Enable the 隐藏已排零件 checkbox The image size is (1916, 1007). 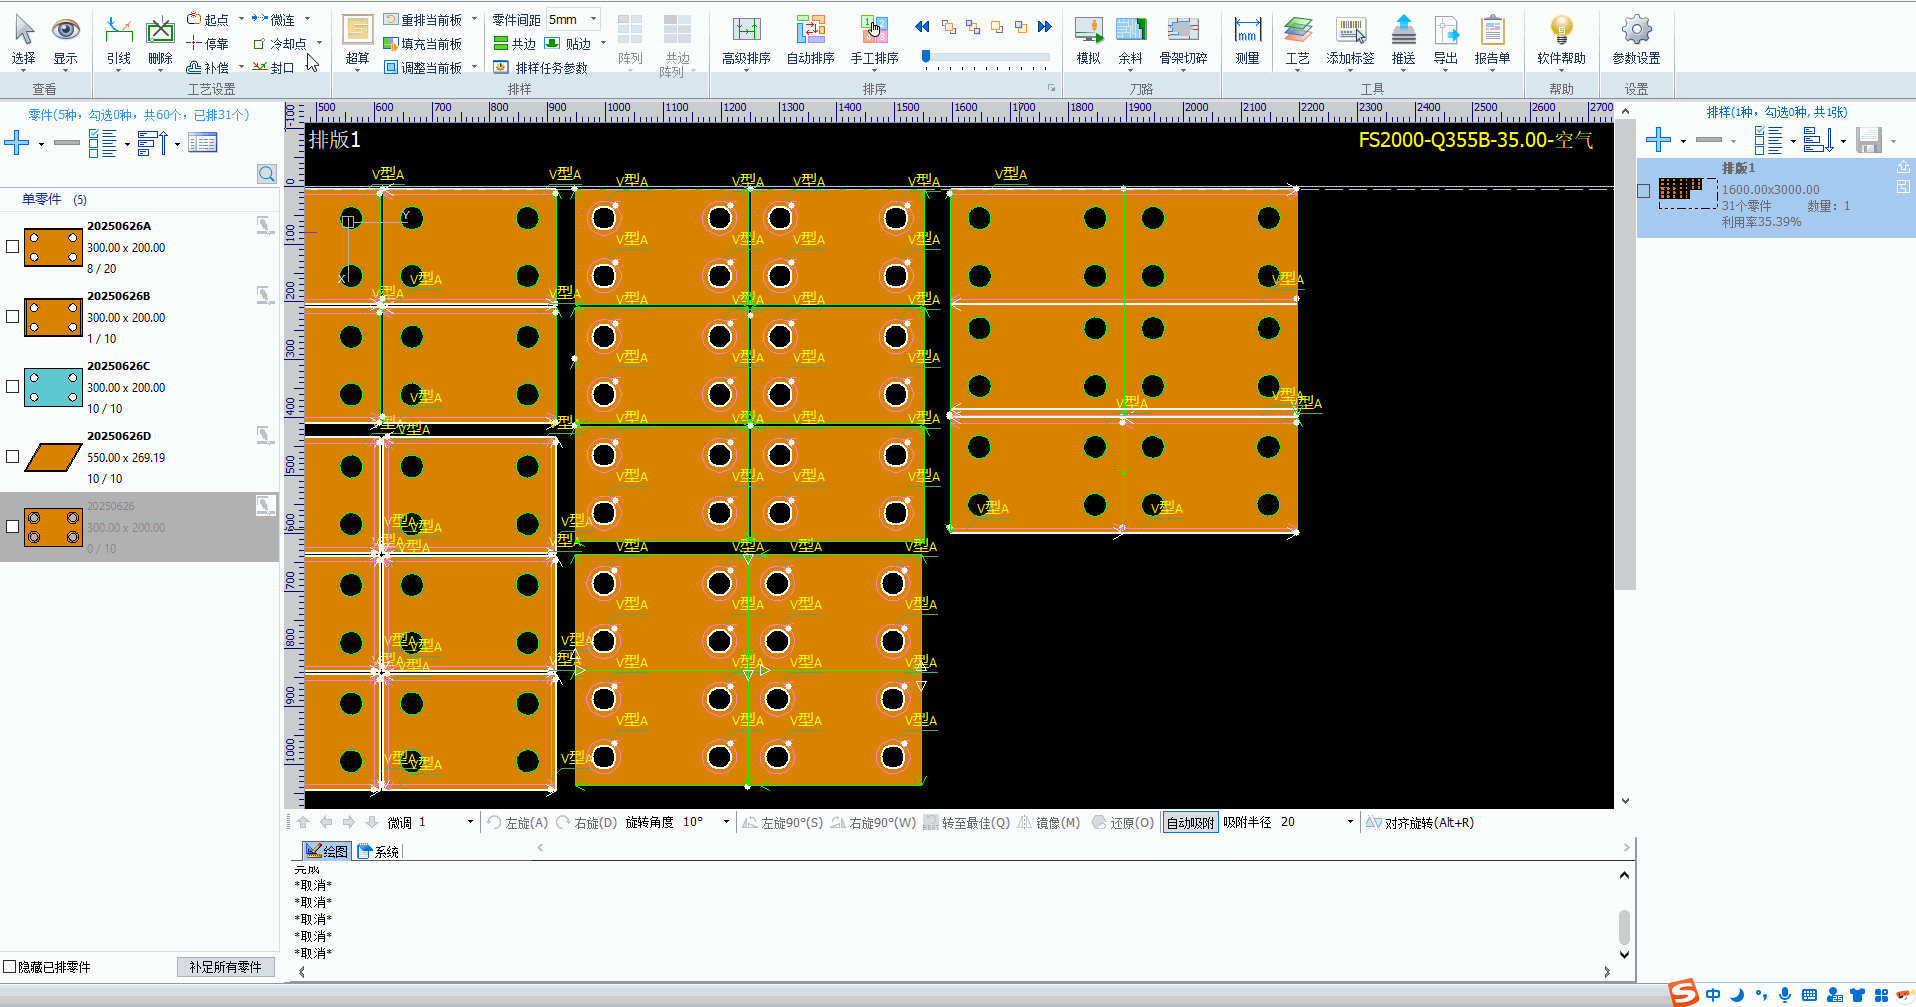coord(10,967)
